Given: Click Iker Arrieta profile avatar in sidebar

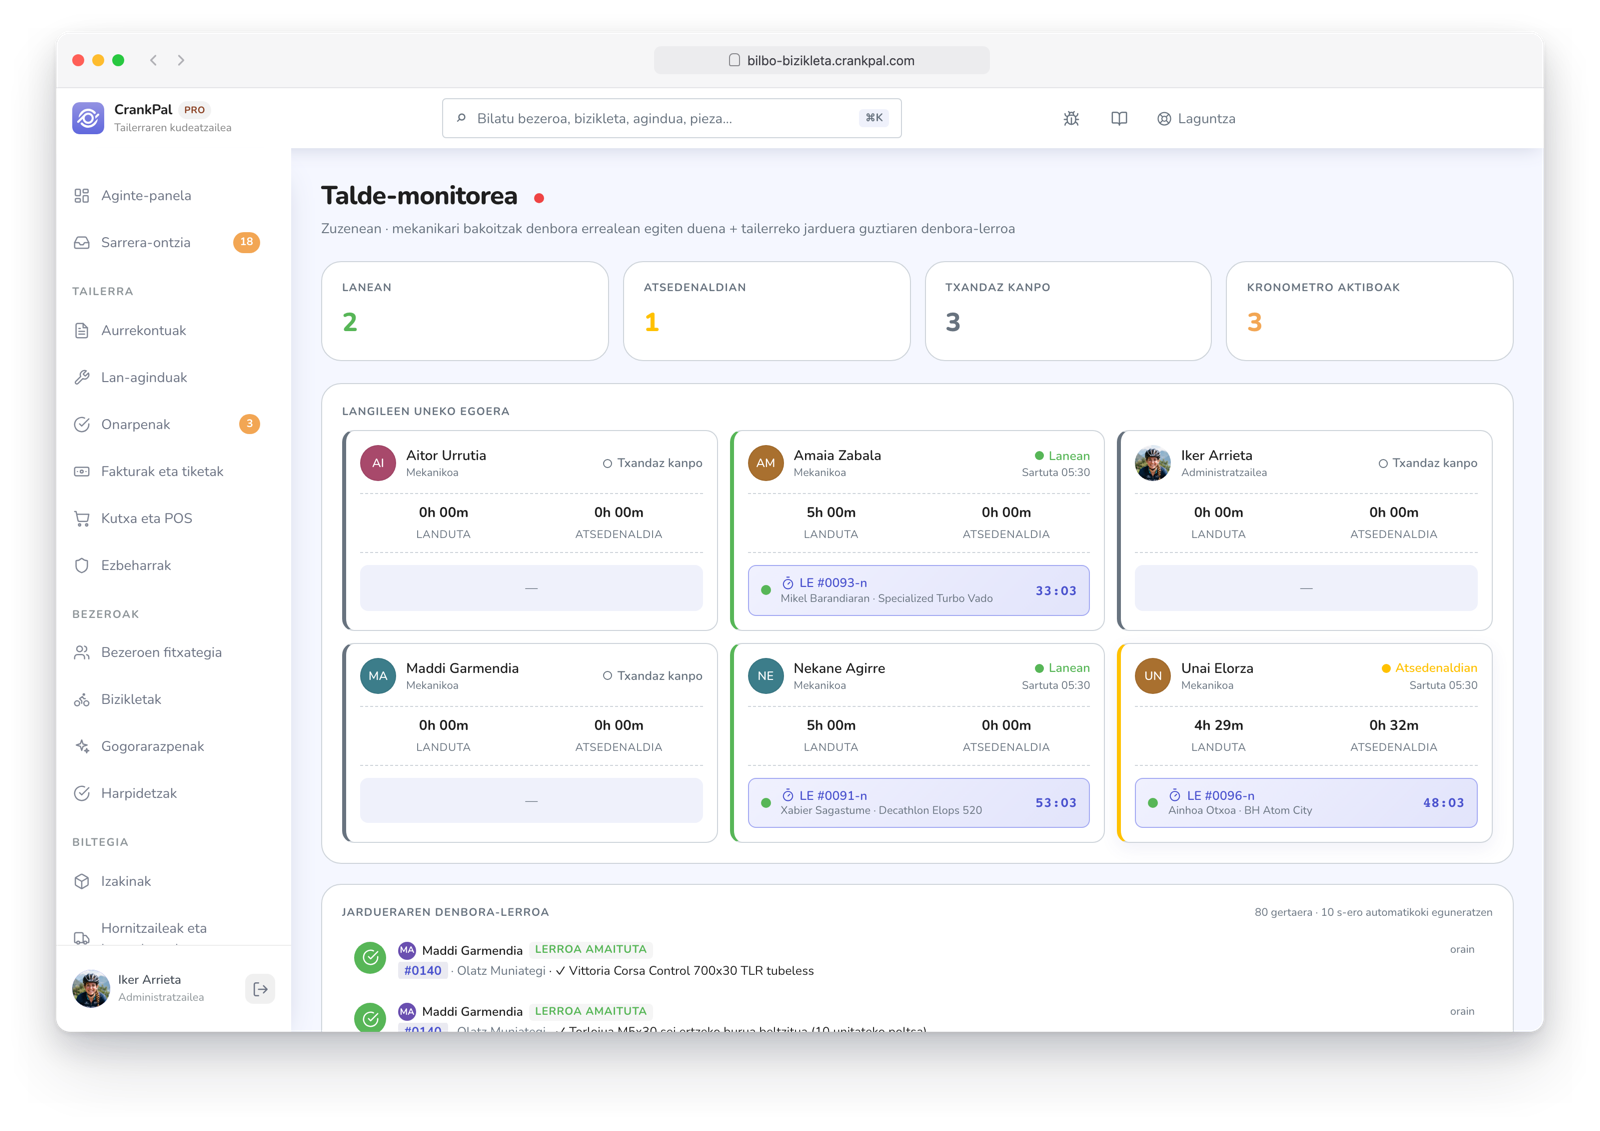Looking at the screenshot, I should pos(91,988).
